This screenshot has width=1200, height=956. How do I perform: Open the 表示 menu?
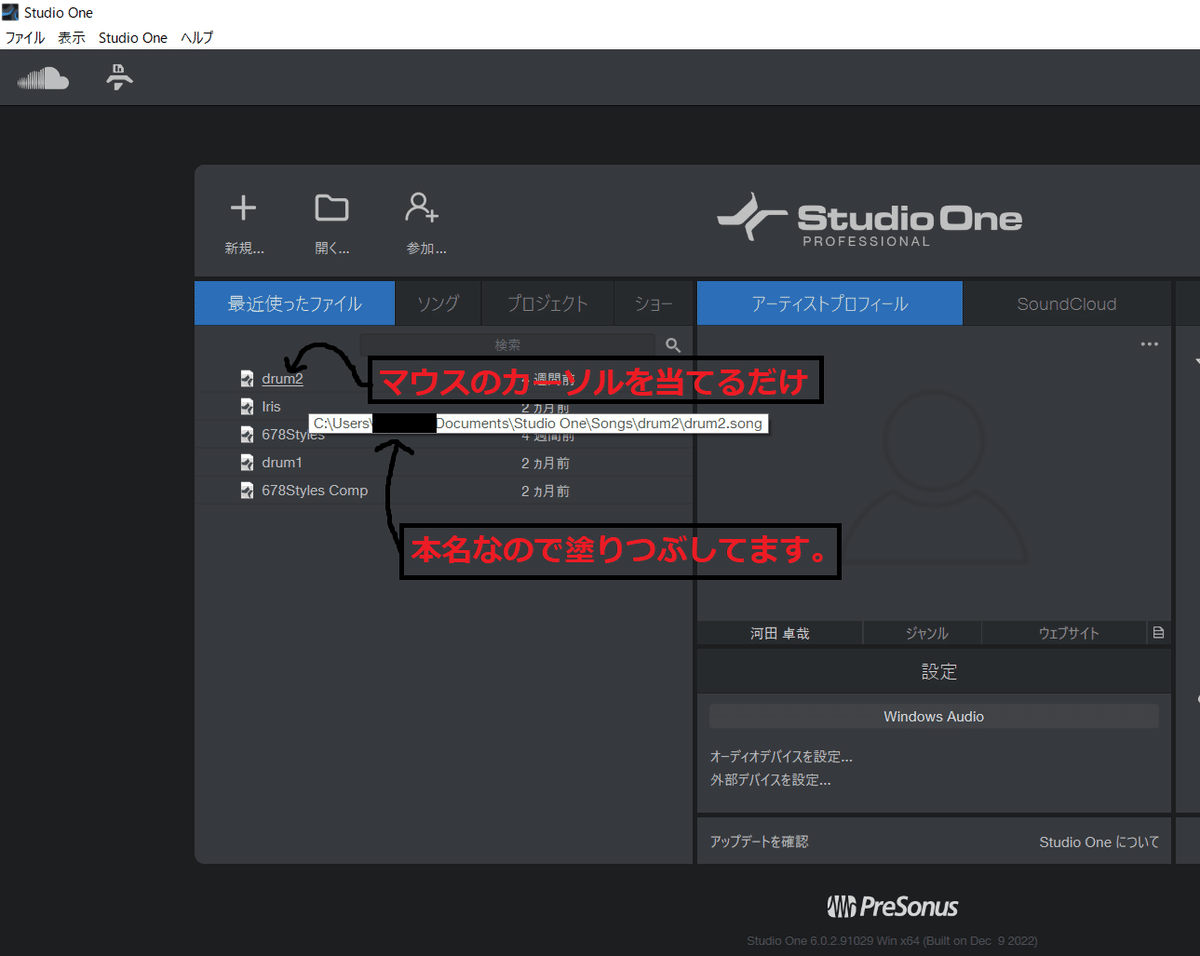pos(72,38)
